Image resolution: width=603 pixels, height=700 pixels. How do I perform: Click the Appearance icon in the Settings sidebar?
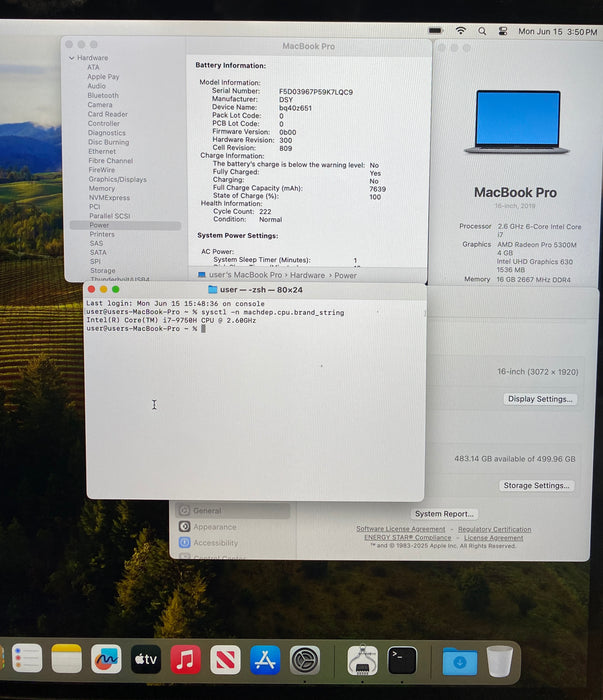184,526
